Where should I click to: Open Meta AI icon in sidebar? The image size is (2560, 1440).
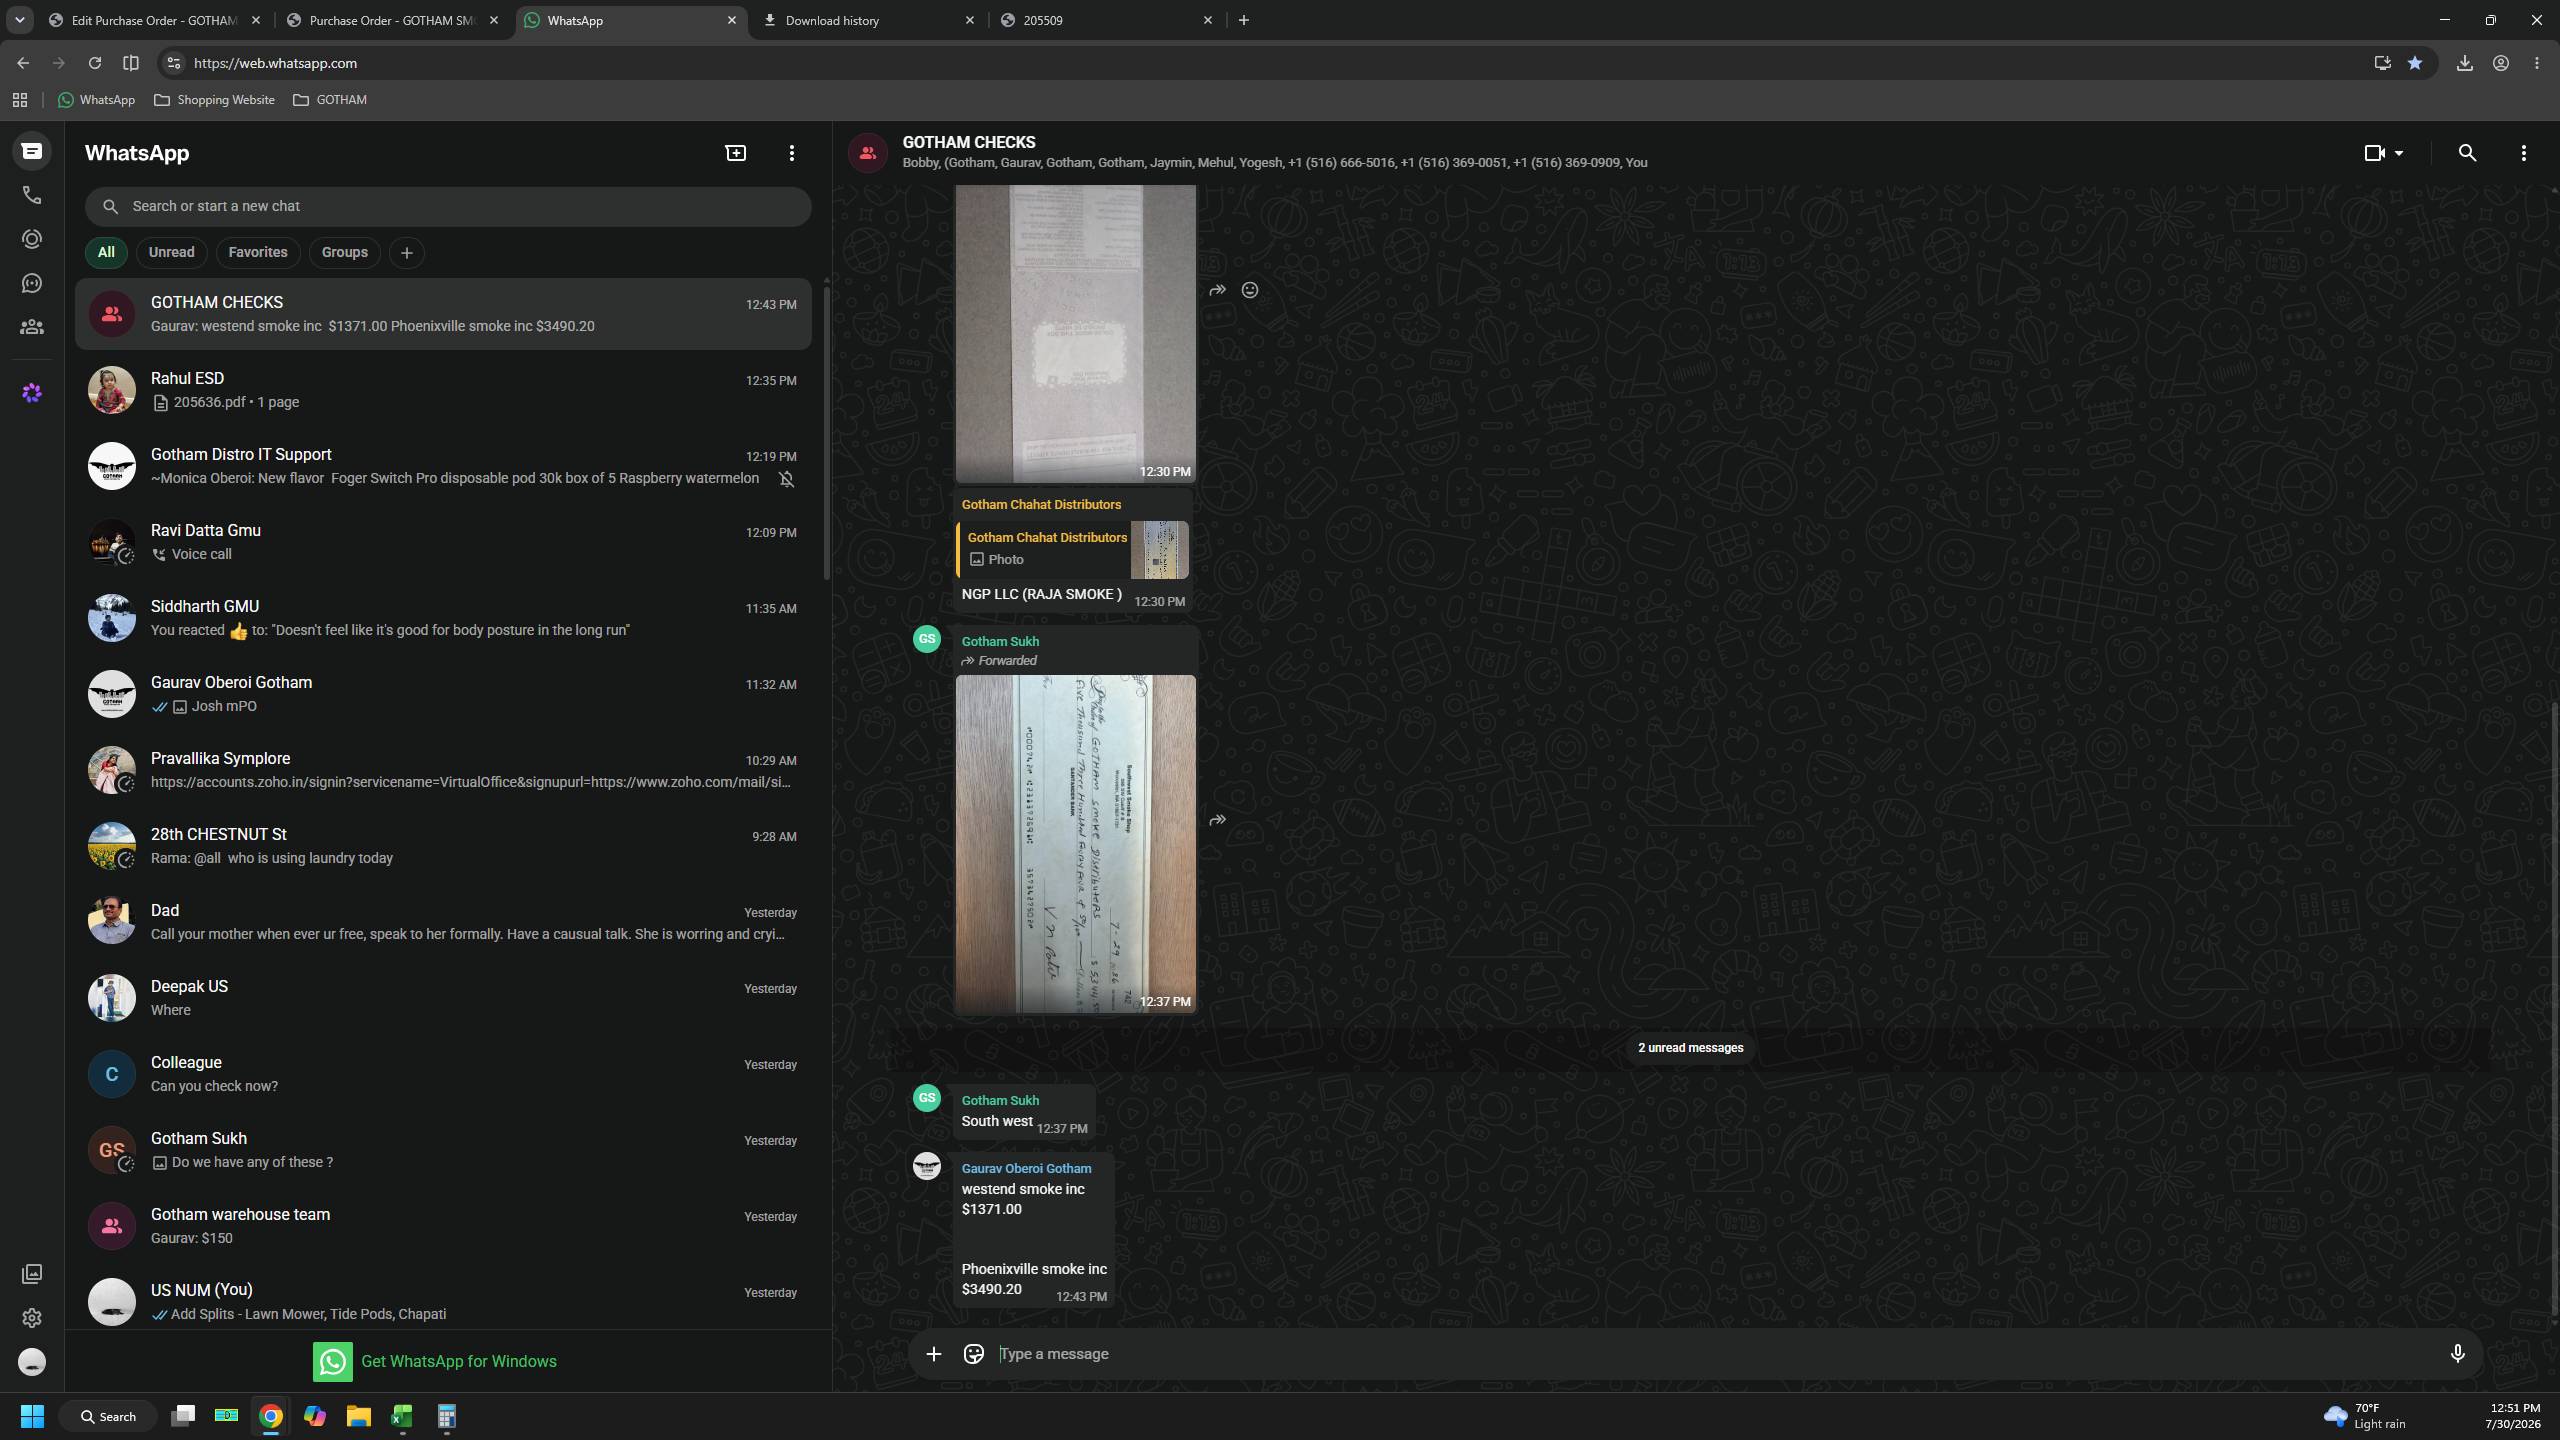(x=32, y=393)
